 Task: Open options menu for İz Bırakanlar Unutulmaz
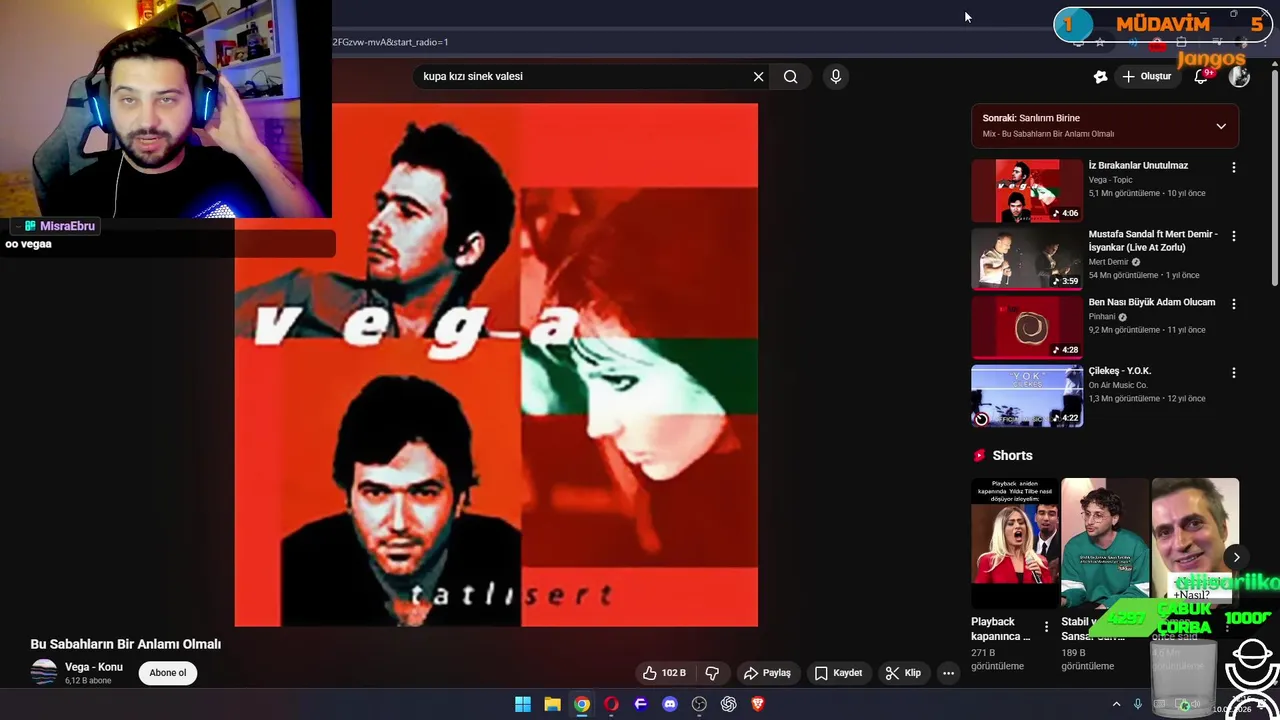(x=1233, y=167)
